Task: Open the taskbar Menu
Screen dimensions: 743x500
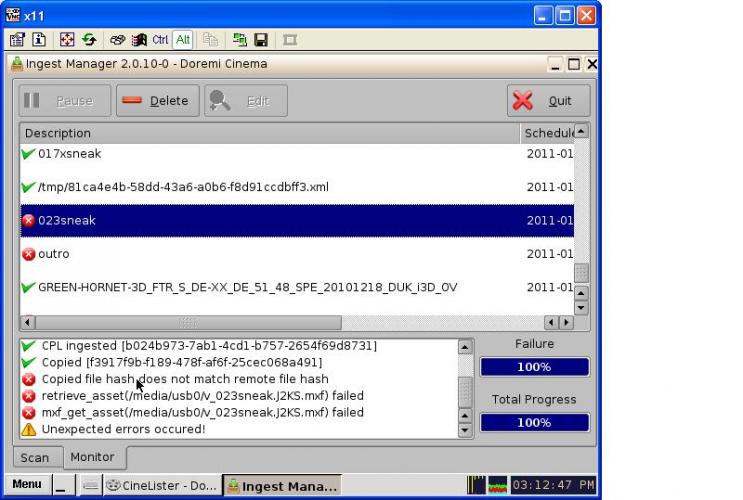Action: [x=27, y=485]
